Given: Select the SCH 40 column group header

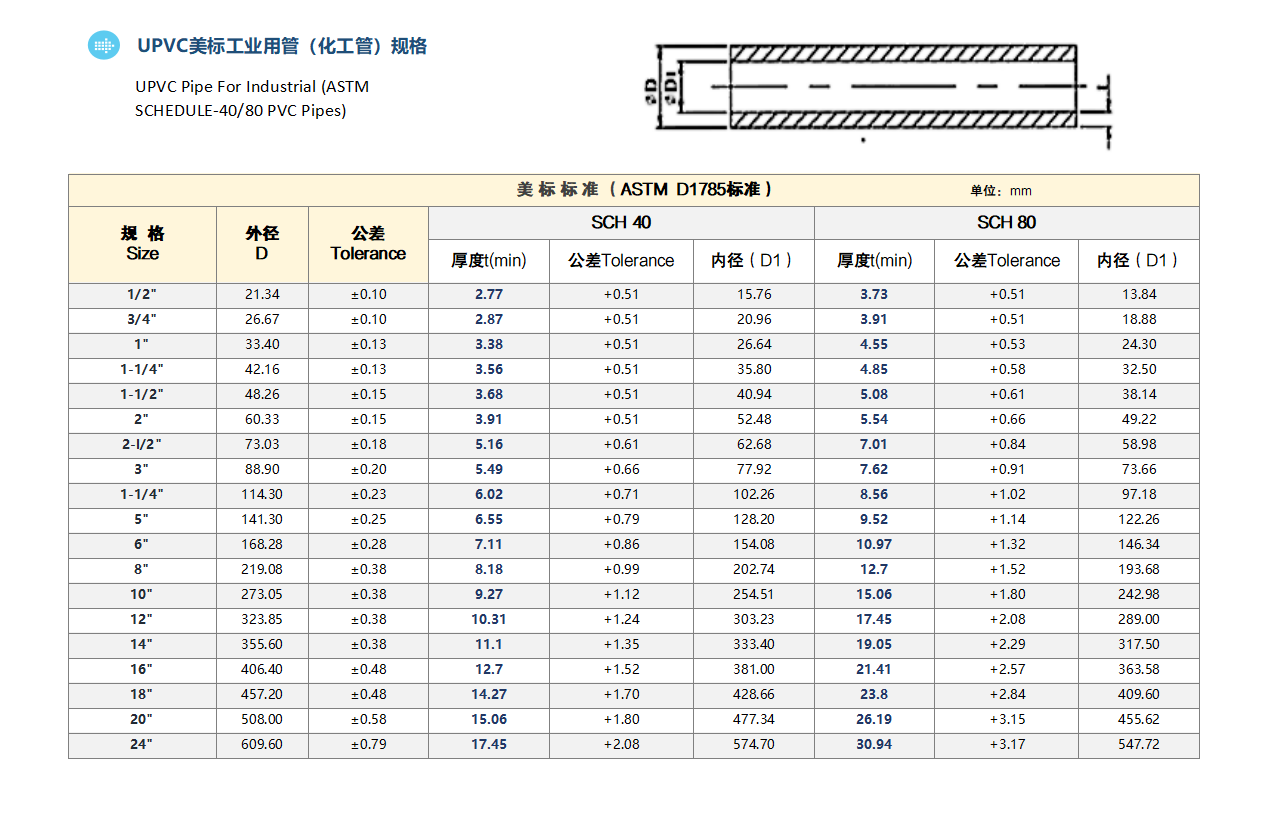Looking at the screenshot, I should point(621,222).
